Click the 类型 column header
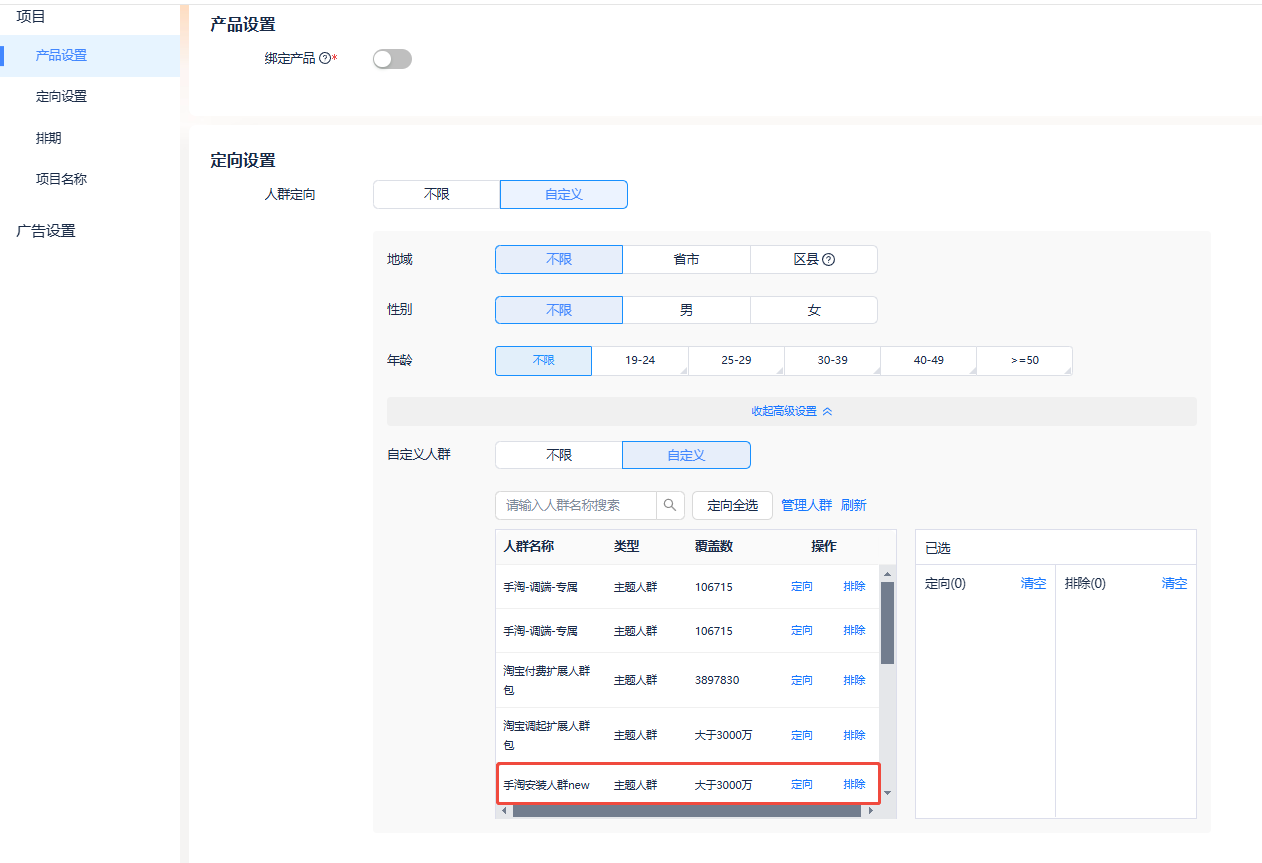This screenshot has height=863, width=1262. click(x=627, y=546)
